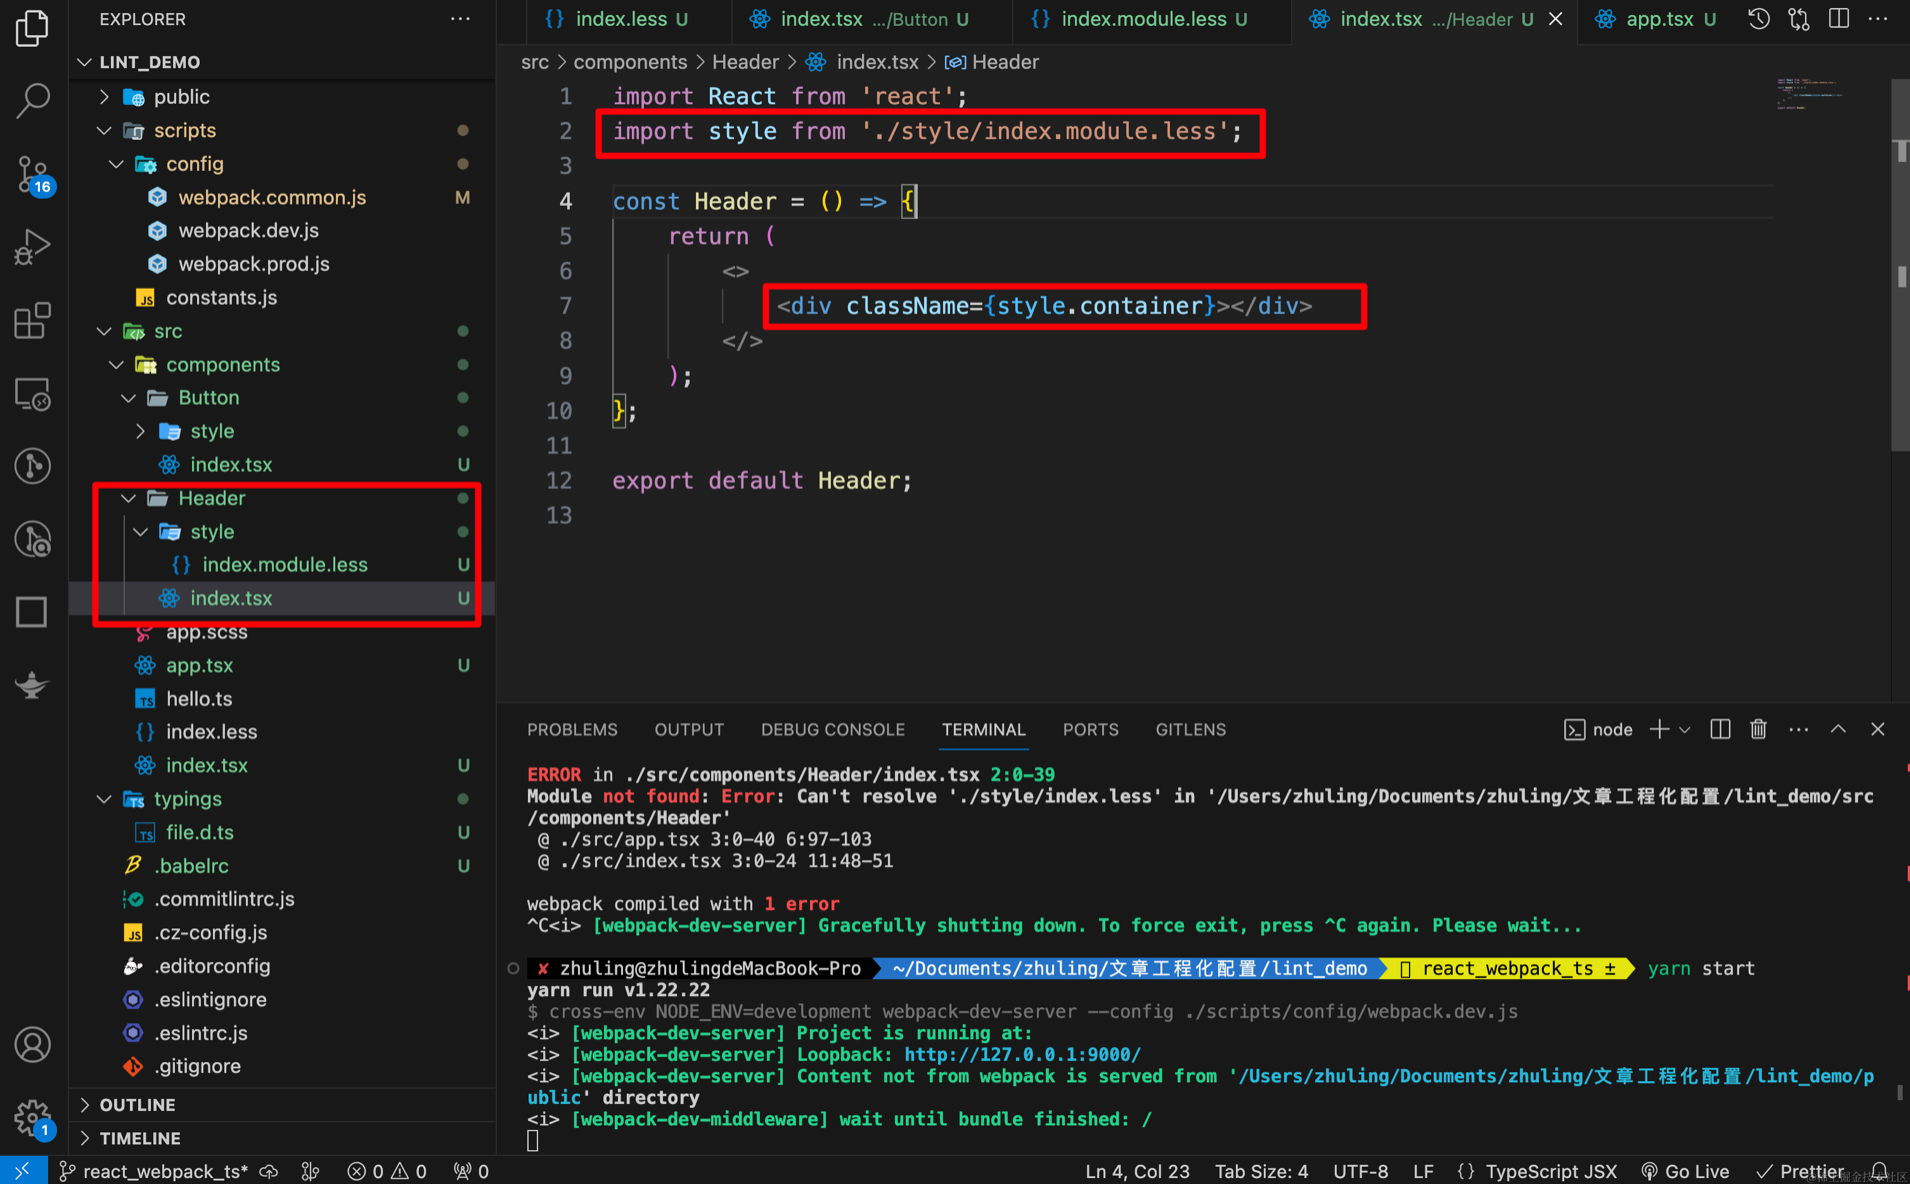Click the remote window status icon
Image resolution: width=1910 pixels, height=1184 pixels.
(23, 1170)
